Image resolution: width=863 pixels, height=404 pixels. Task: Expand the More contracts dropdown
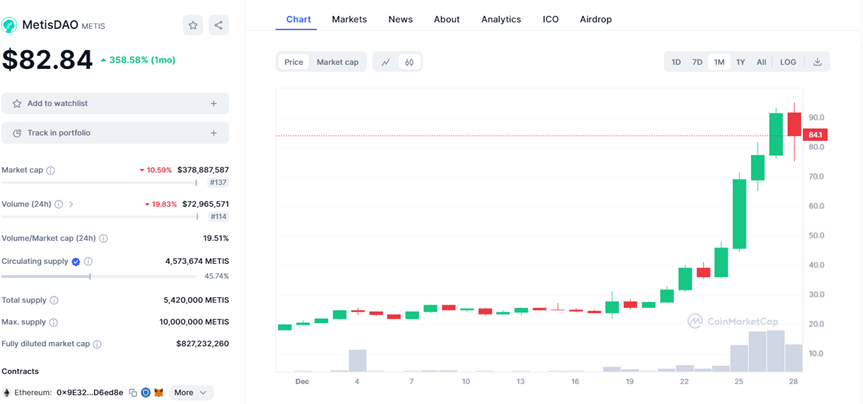pyautogui.click(x=191, y=393)
